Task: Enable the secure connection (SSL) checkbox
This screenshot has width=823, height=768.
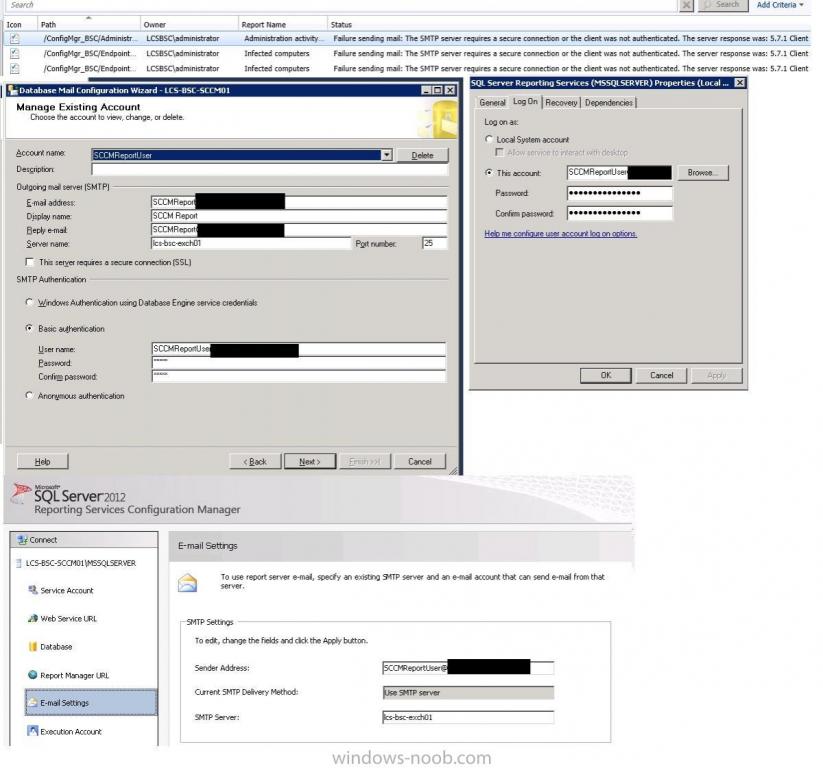Action: 30,262
